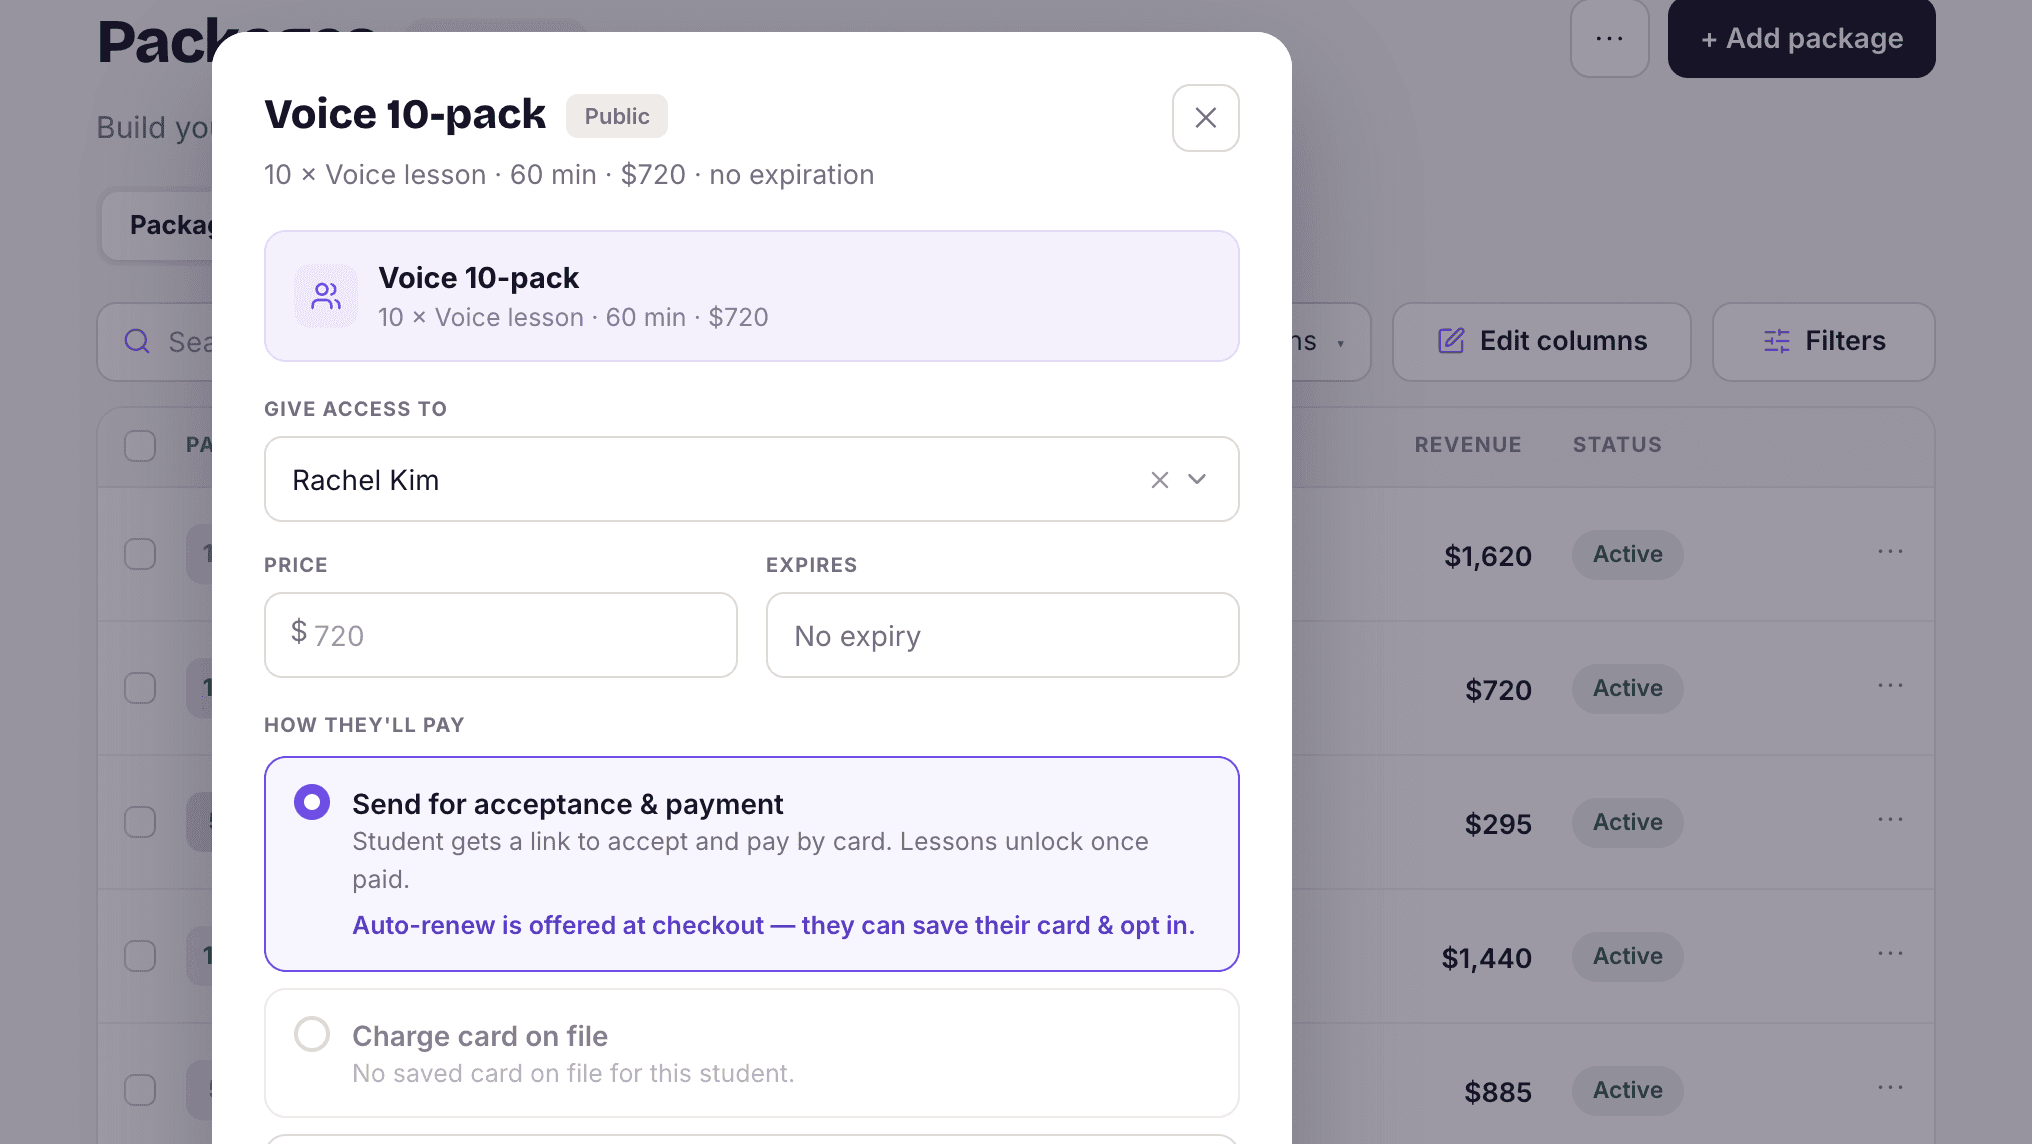Viewport: 2032px width, 1144px height.
Task: Open row actions menu for $1,440 row
Action: (x=1890, y=954)
